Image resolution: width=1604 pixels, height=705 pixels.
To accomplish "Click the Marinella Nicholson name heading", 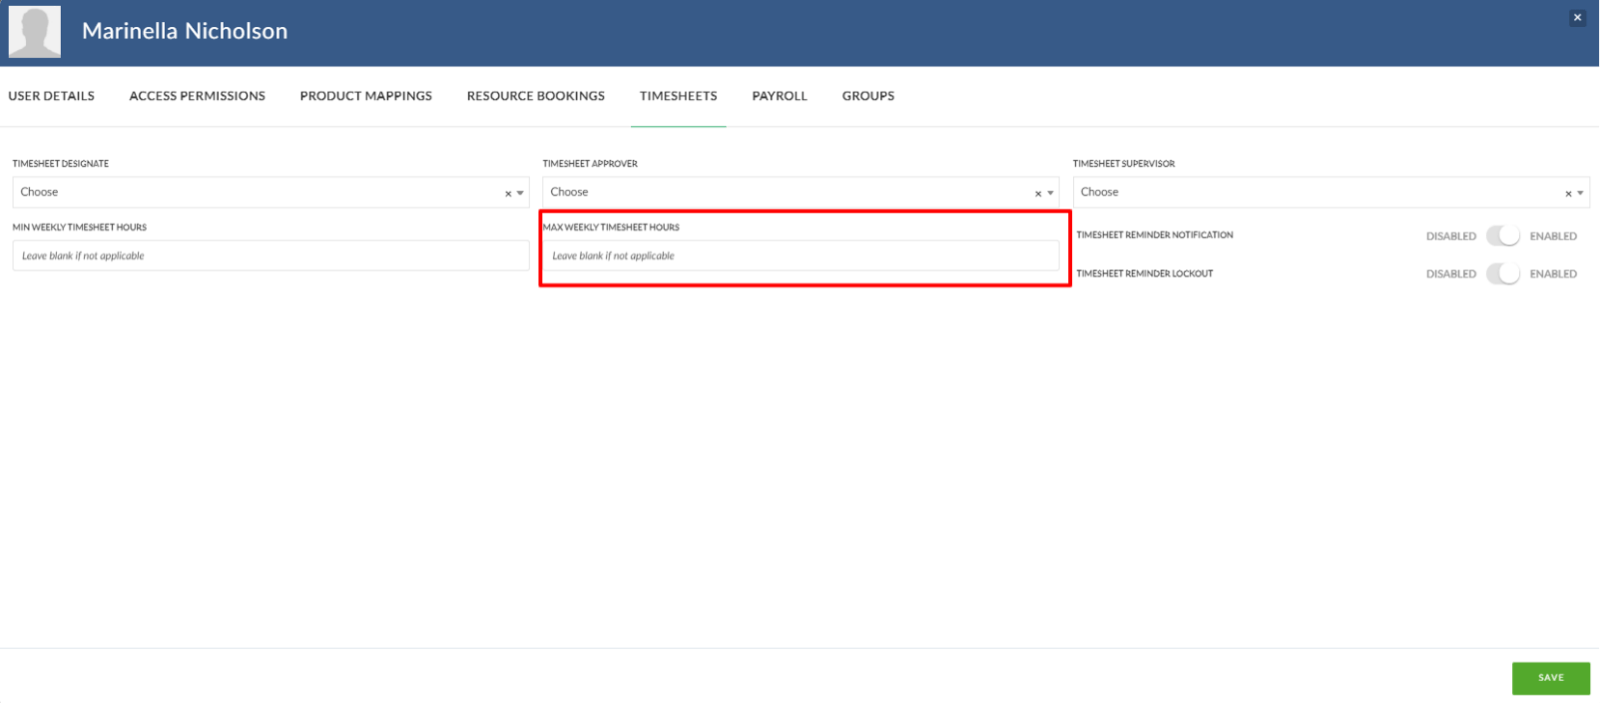I will pyautogui.click(x=185, y=31).
